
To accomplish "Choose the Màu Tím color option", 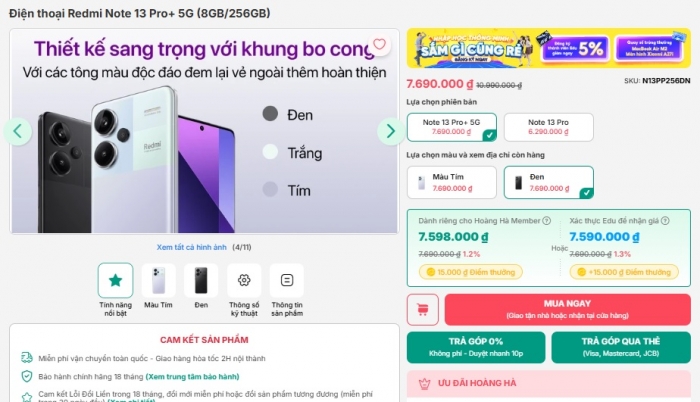I will 452,182.
